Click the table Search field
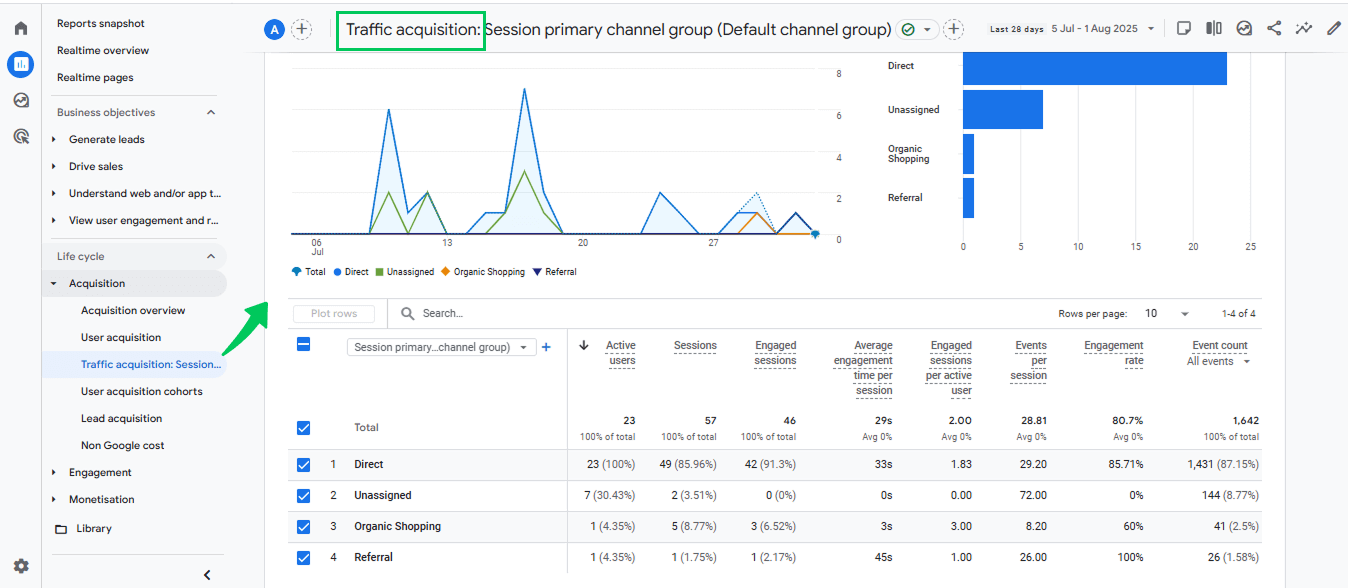1348x588 pixels. [460, 313]
